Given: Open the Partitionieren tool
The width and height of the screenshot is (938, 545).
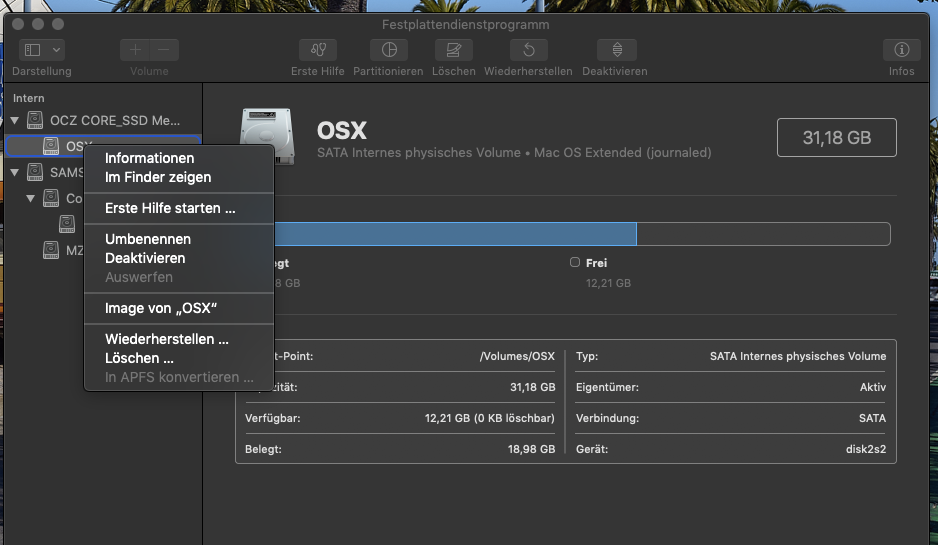Looking at the screenshot, I should click(389, 50).
